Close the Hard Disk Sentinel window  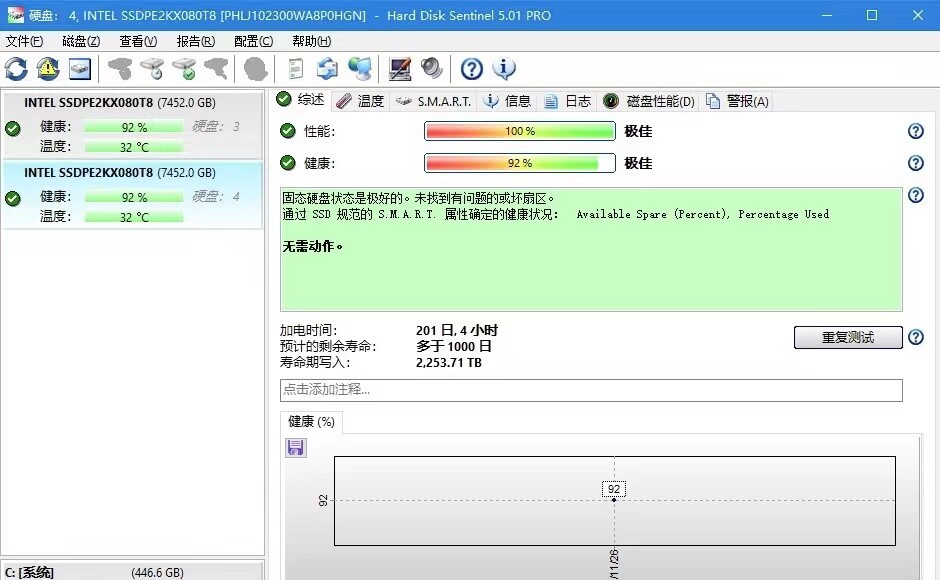[918, 15]
